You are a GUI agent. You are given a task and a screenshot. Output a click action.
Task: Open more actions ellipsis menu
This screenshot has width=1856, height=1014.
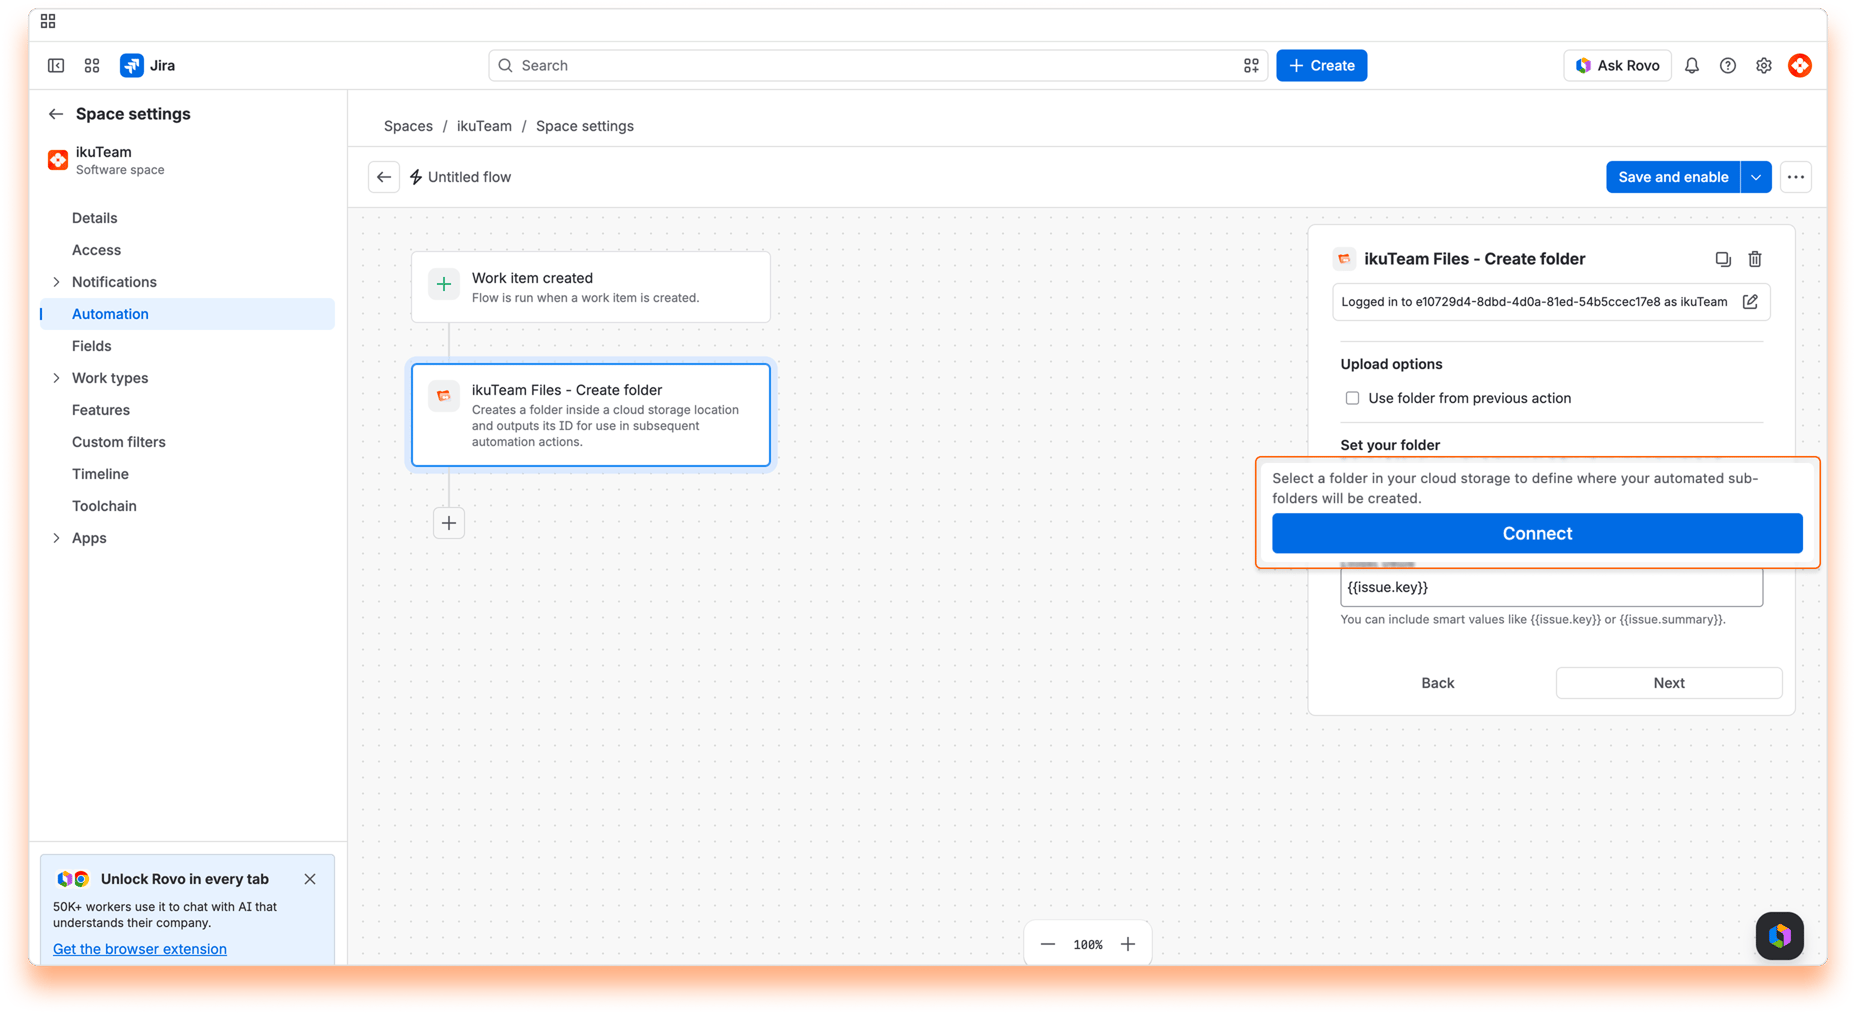pyautogui.click(x=1796, y=177)
